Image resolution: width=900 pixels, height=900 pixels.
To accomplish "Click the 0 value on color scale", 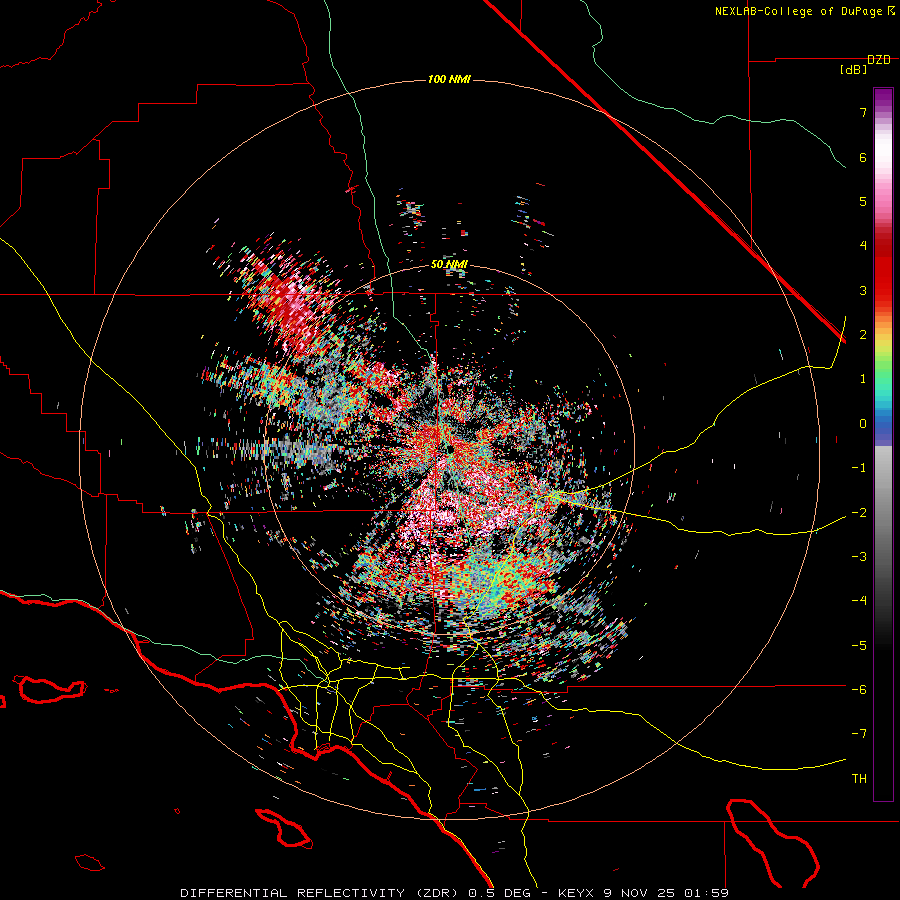I will pyautogui.click(x=863, y=424).
